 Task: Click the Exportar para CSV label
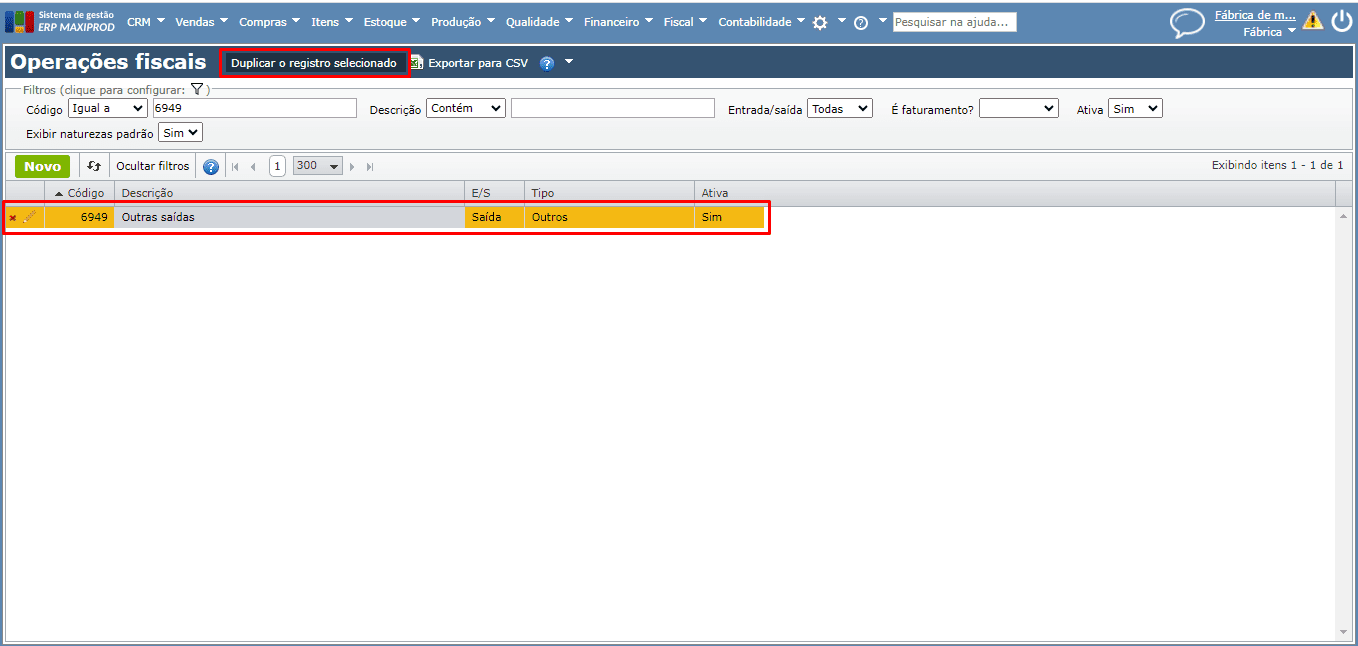pos(478,63)
